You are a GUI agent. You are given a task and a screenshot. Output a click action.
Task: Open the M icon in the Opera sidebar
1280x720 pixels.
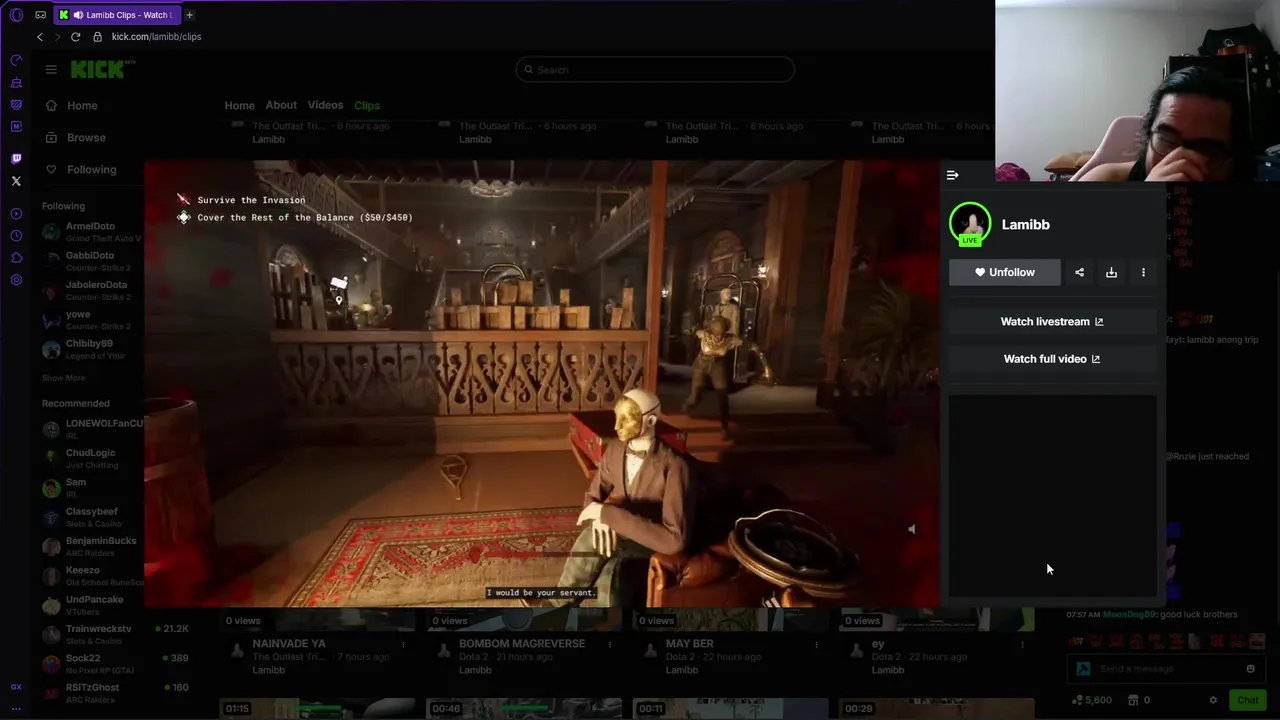(x=16, y=127)
